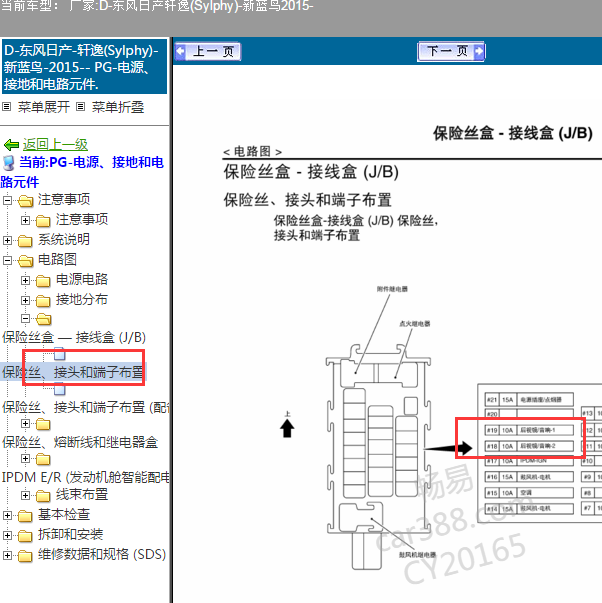Screen dimensions: 602x603
Task: Click the icon beside 菜单展开
Action: tap(7, 107)
